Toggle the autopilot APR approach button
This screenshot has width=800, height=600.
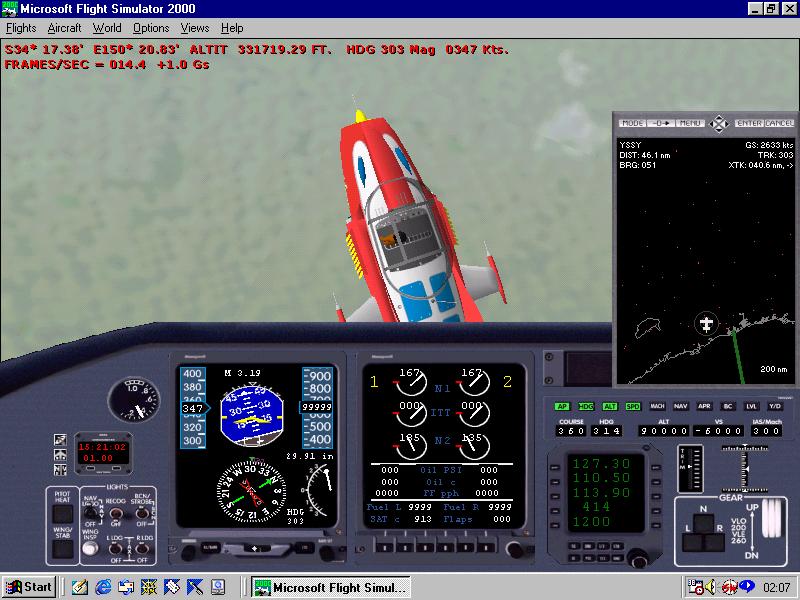pos(704,407)
